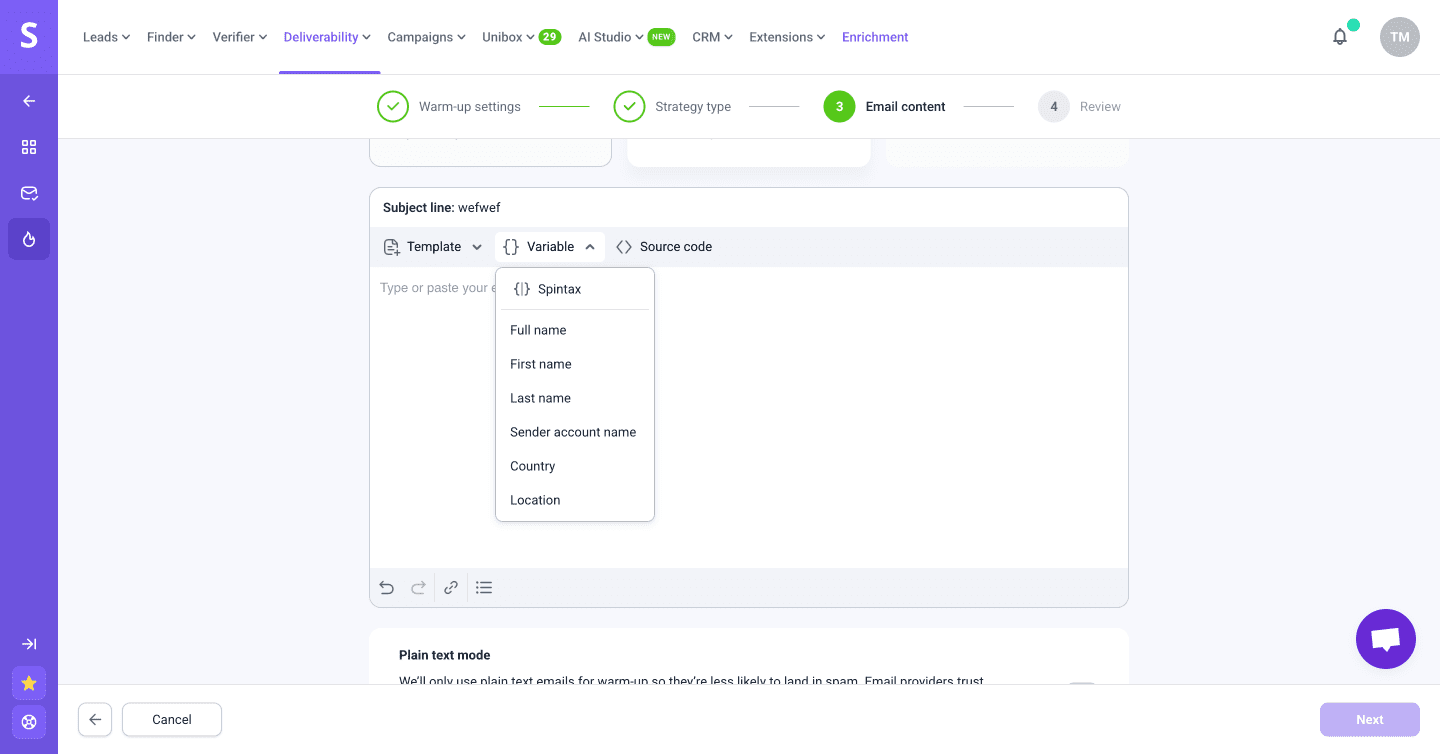The image size is (1440, 754).
Task: Insert bulleted list in editor
Action: (x=484, y=588)
